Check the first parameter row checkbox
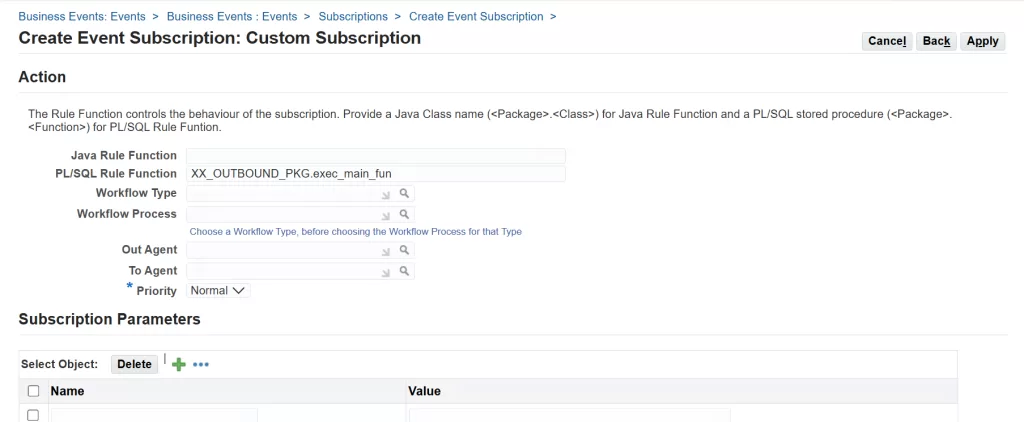Viewport: 1024px width, 422px height. [34, 414]
